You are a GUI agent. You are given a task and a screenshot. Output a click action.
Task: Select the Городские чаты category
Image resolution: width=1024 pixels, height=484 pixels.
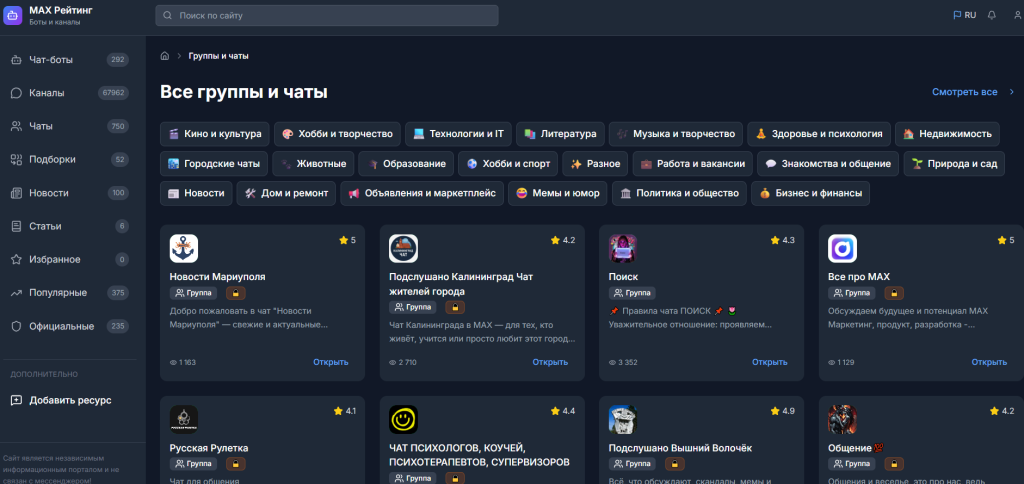point(214,164)
